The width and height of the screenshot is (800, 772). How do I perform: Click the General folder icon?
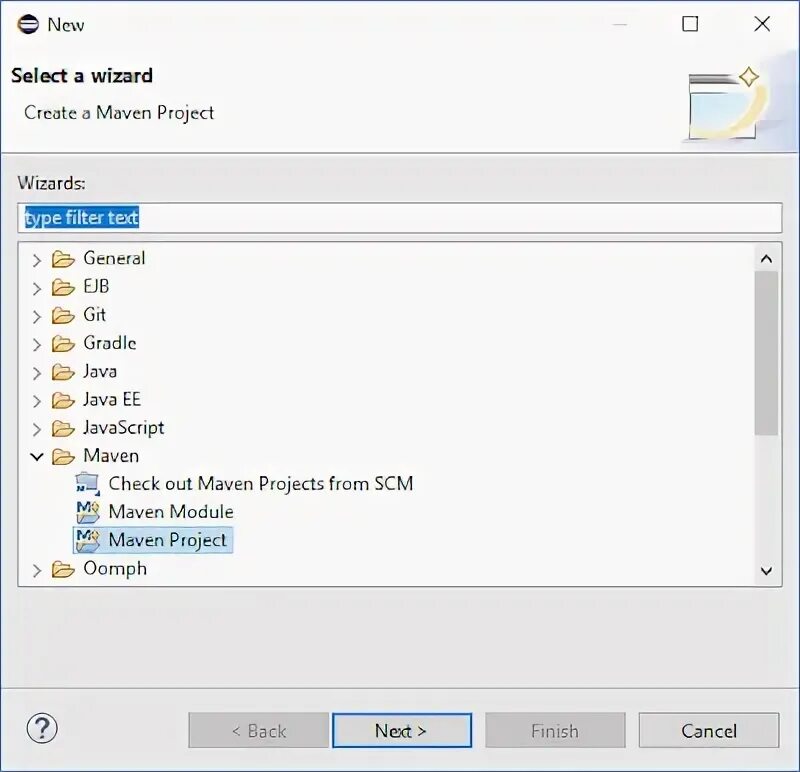63,259
